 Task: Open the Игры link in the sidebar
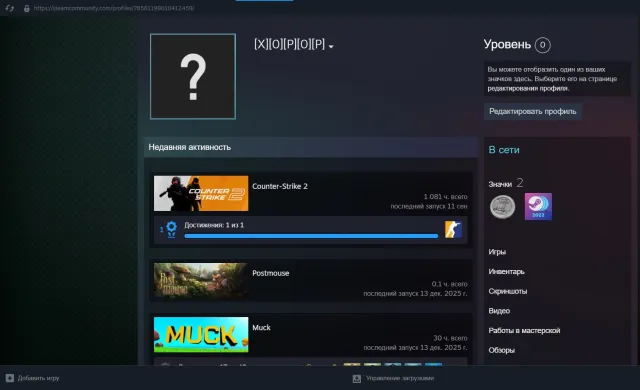(497, 252)
